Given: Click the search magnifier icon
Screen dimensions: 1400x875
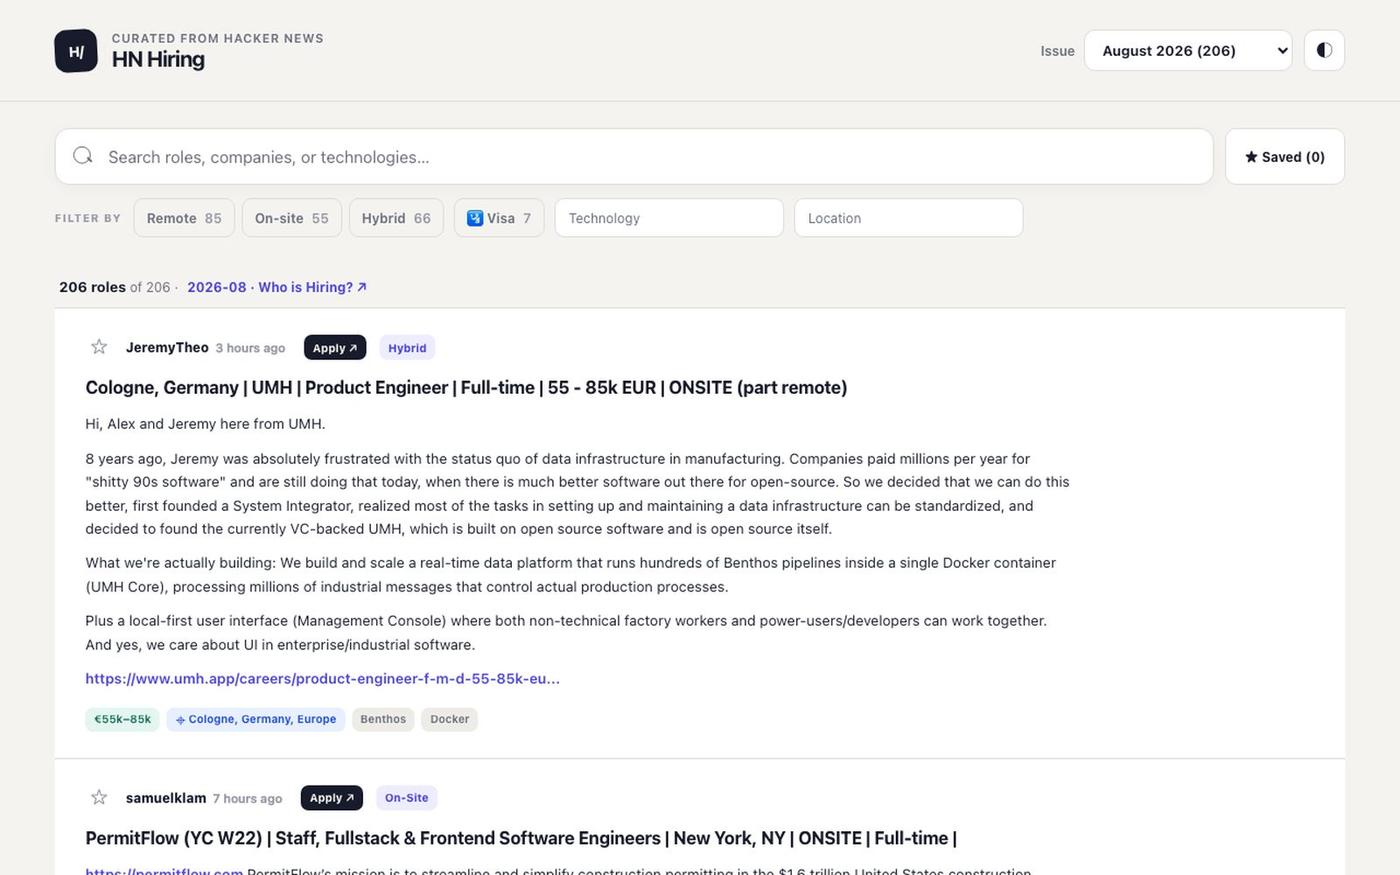Looking at the screenshot, I should tap(83, 156).
